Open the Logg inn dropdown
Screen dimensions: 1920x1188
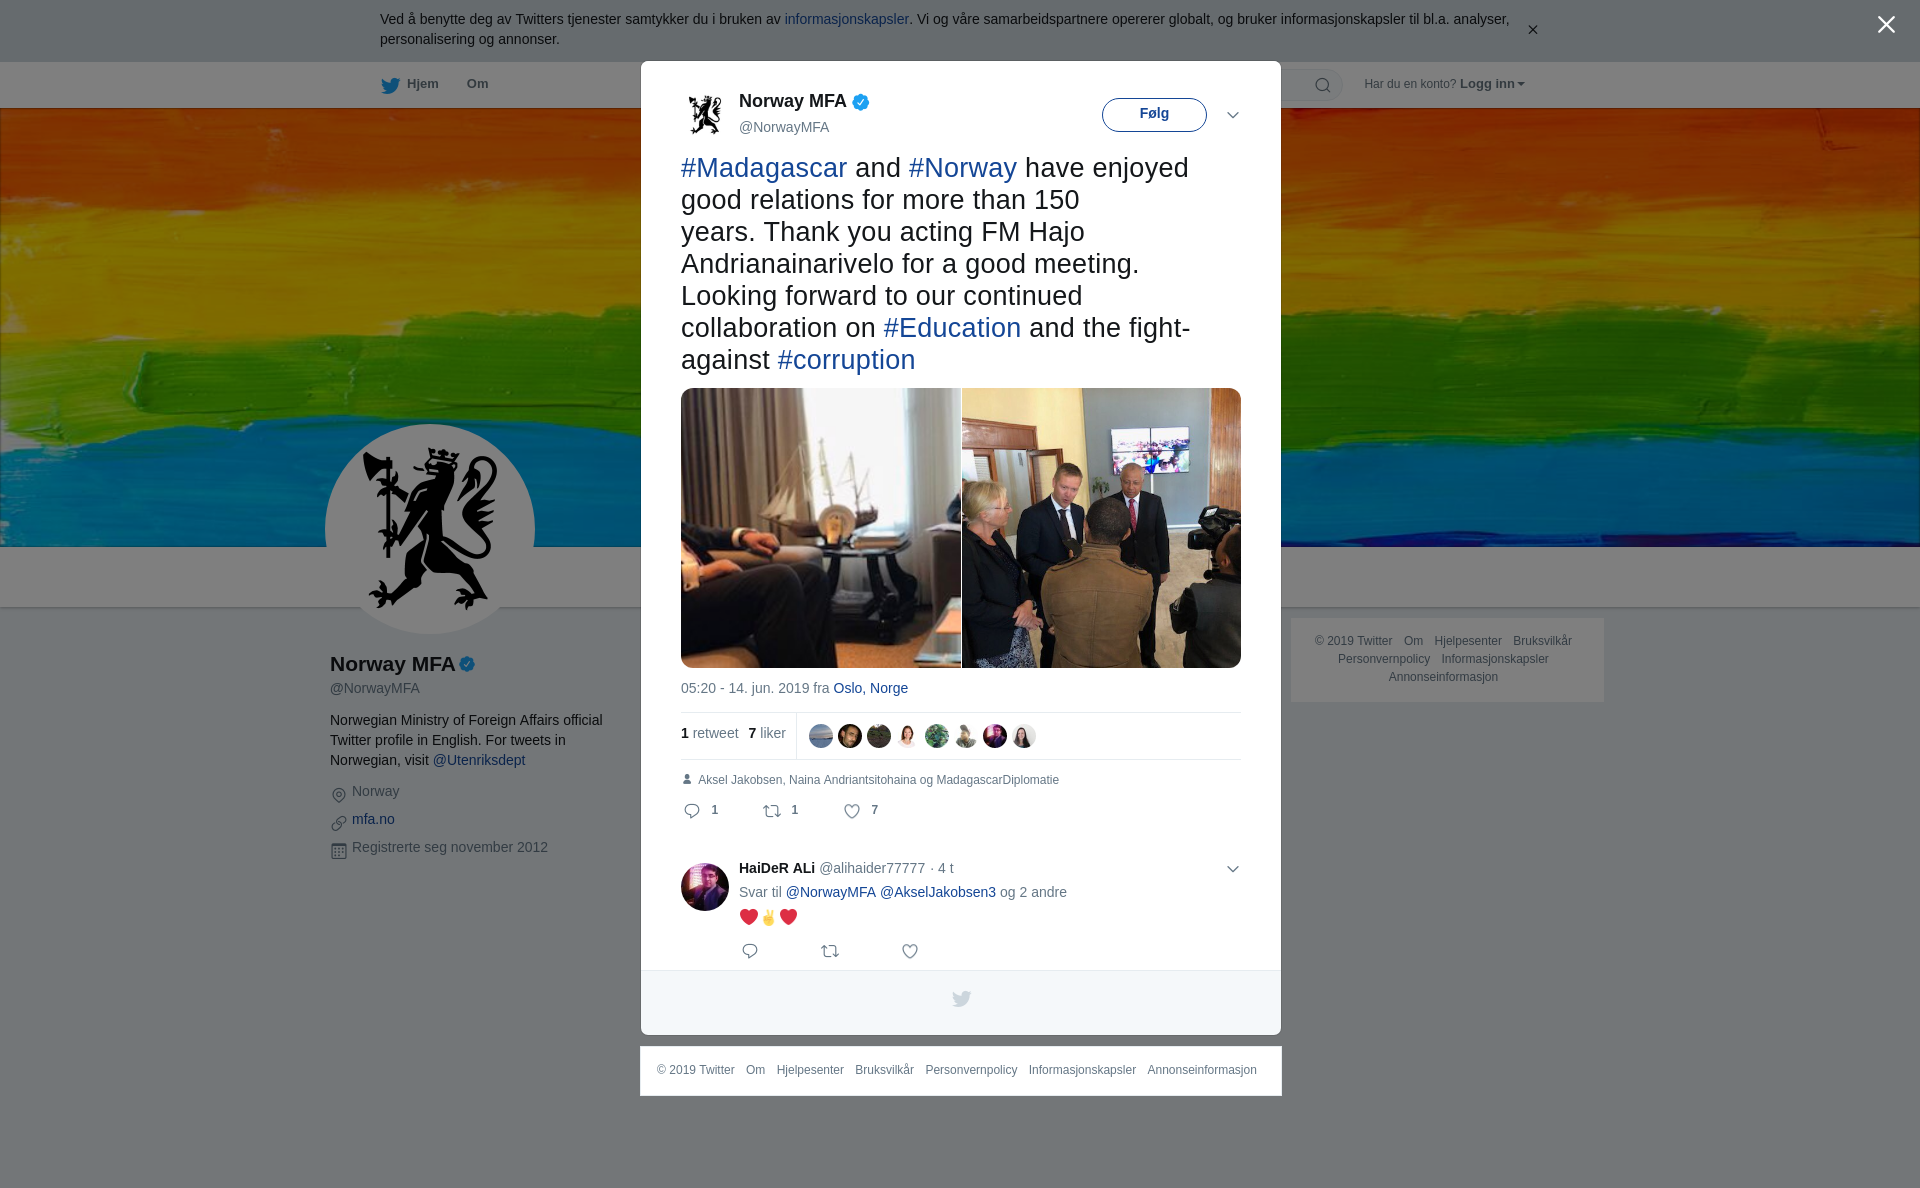1492,84
